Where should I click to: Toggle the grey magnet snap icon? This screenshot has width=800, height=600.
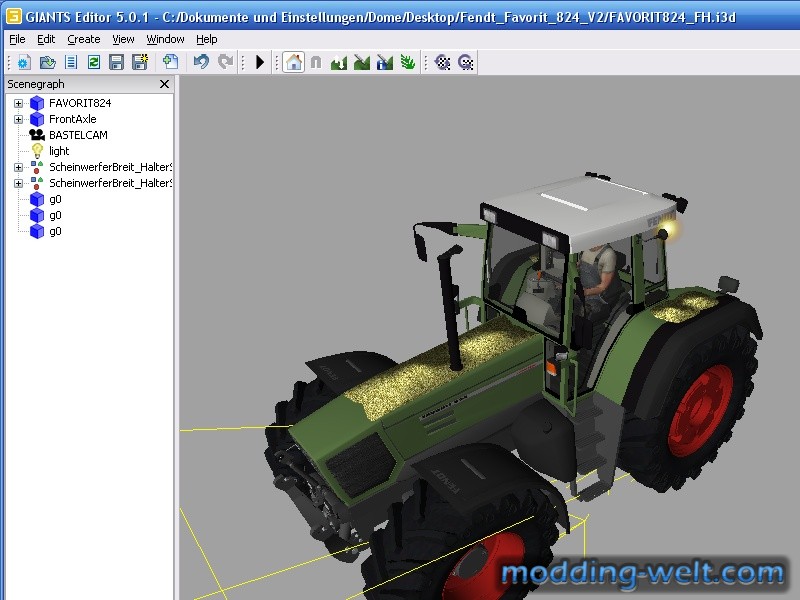[x=316, y=62]
